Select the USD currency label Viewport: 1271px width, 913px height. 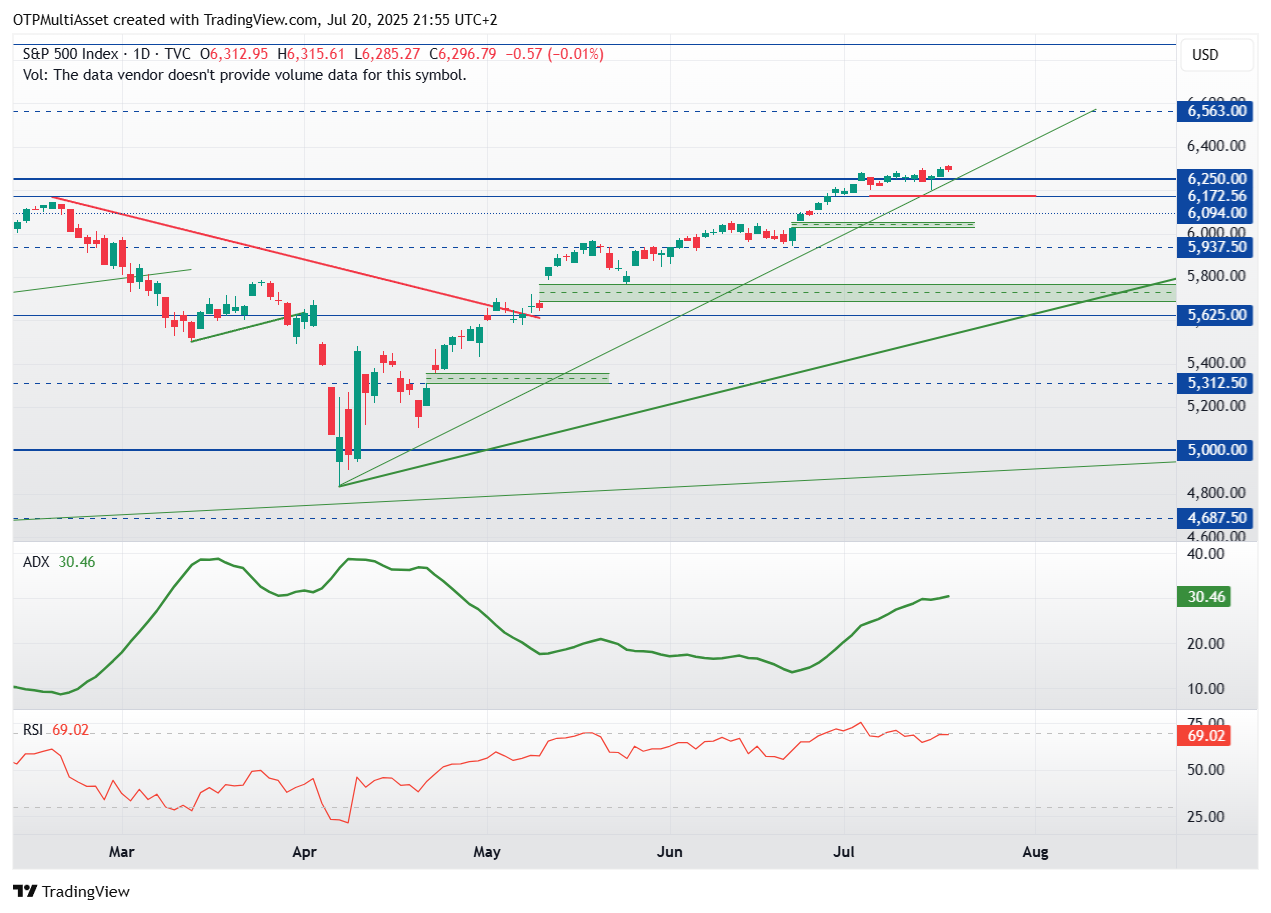[1205, 55]
